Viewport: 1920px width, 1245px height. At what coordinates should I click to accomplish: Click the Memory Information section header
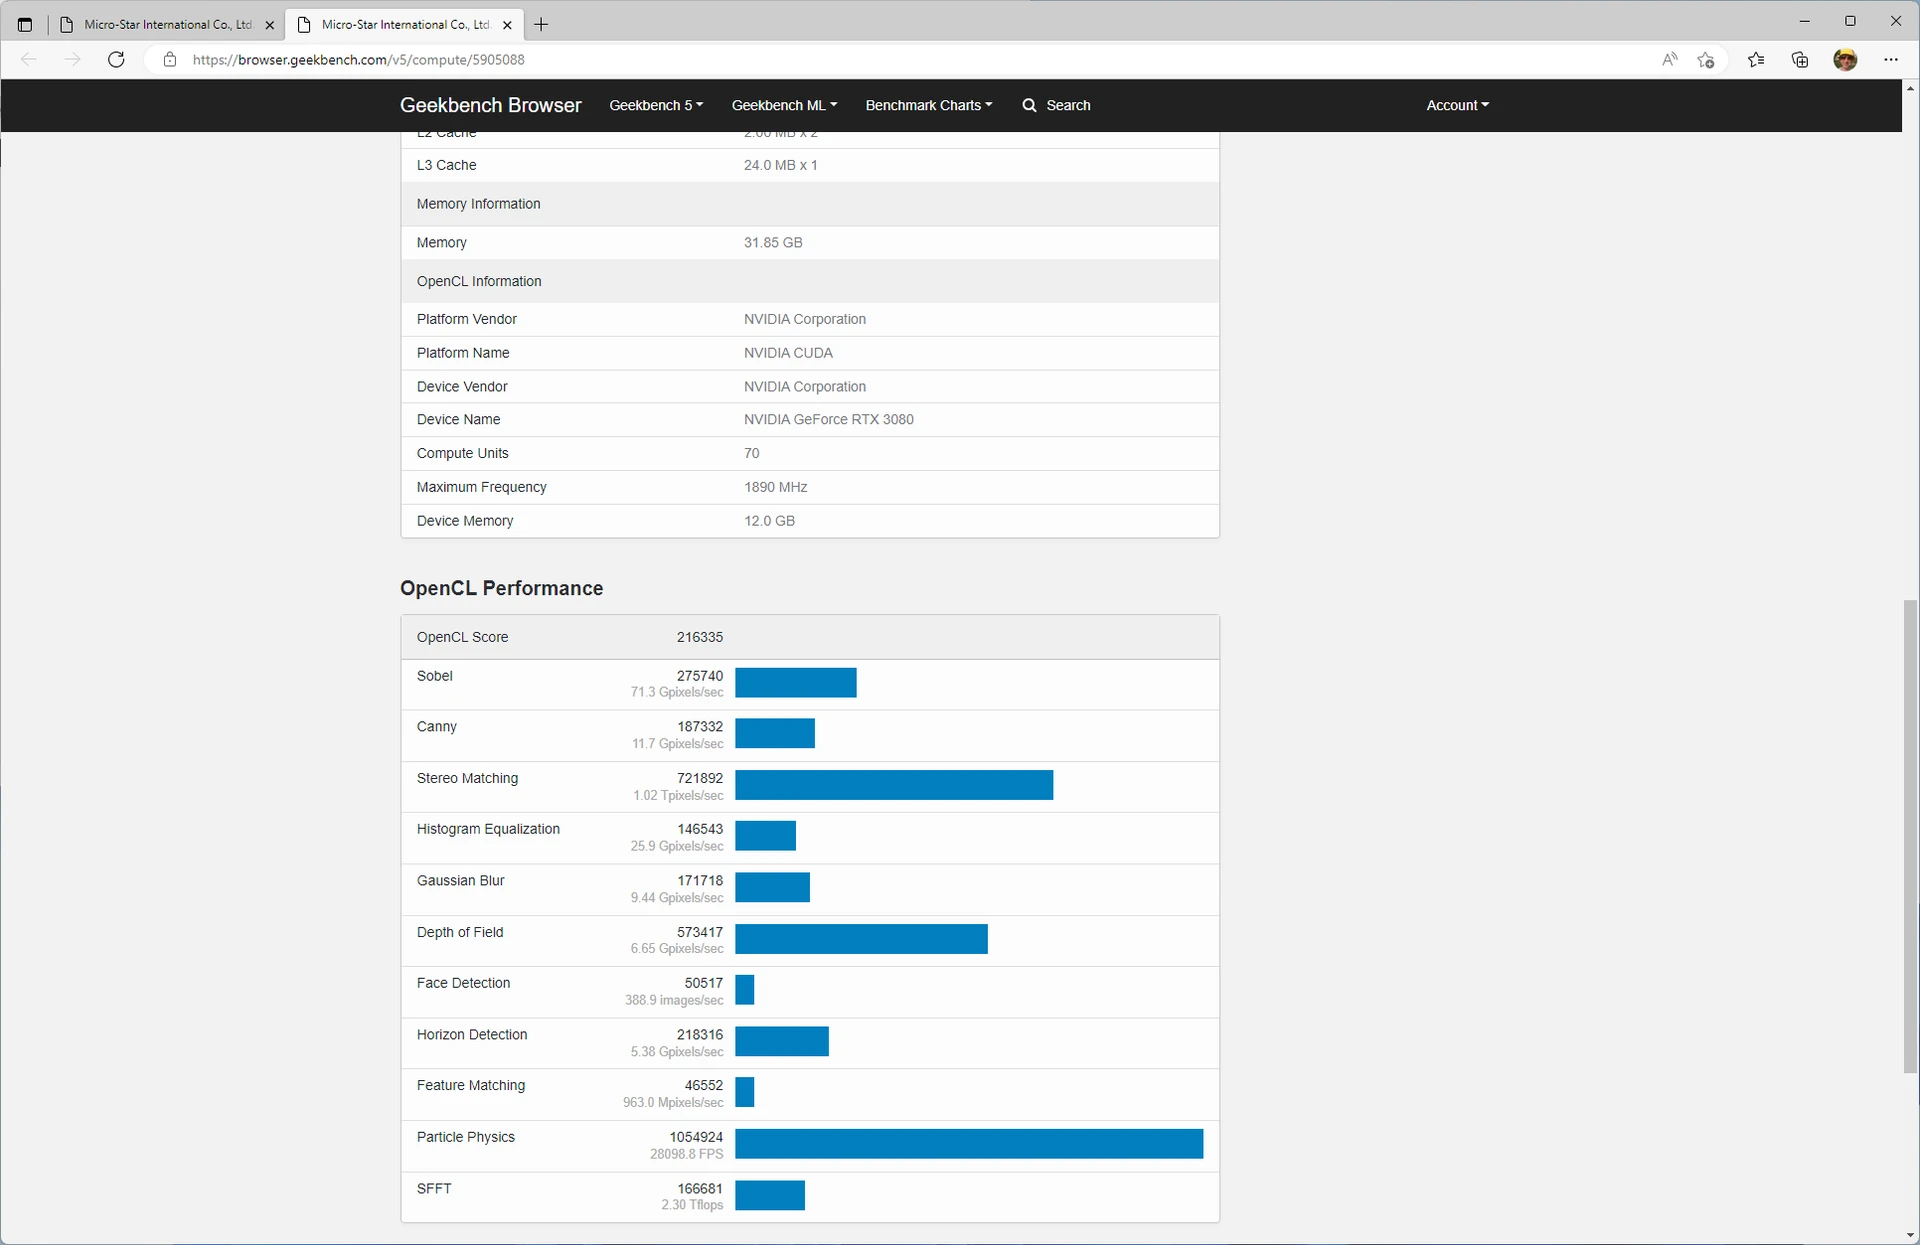[810, 204]
